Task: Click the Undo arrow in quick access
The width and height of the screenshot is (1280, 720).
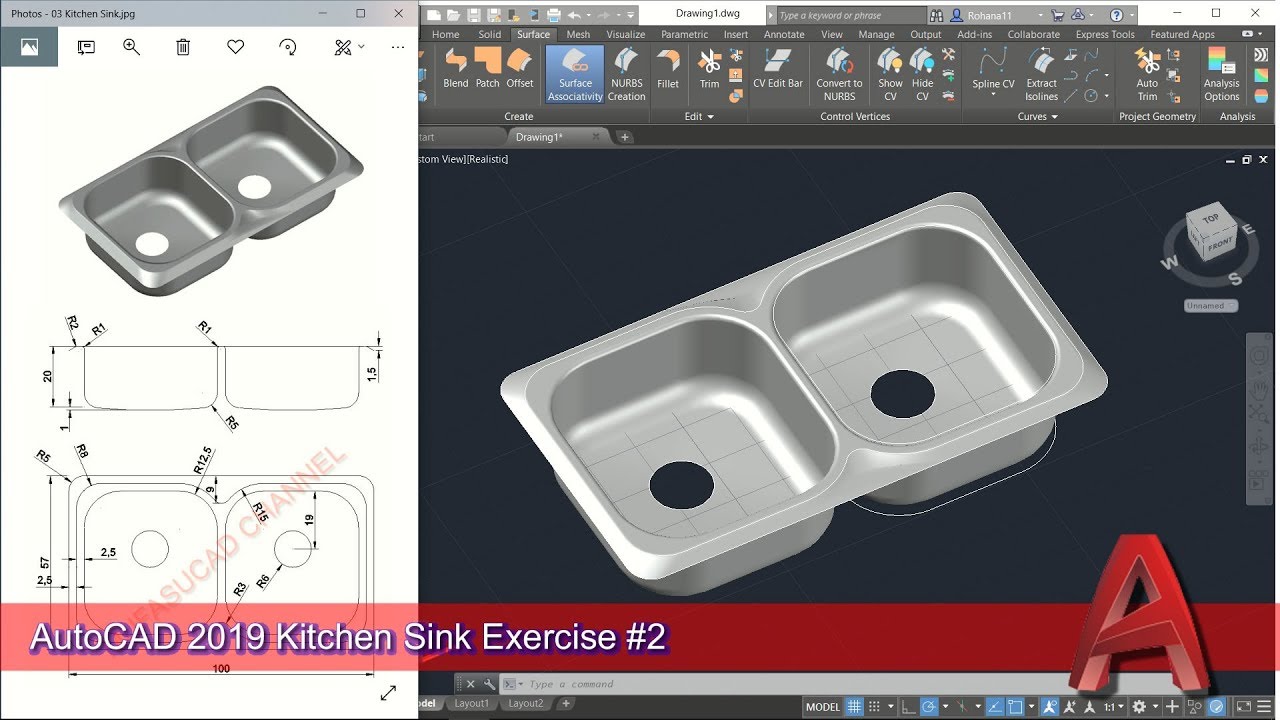Action: pos(574,15)
